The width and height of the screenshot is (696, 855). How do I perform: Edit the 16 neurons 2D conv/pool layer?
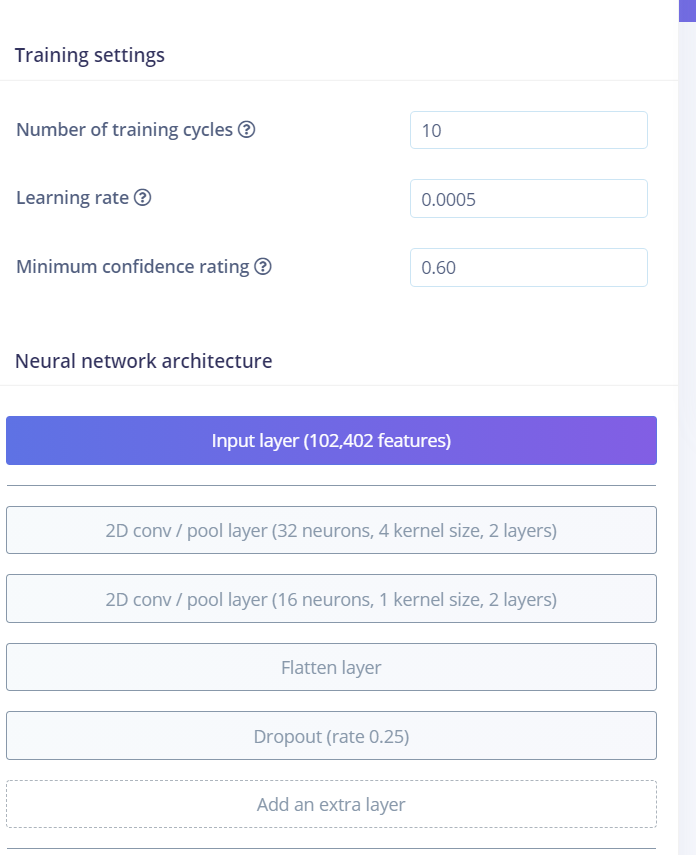(331, 599)
